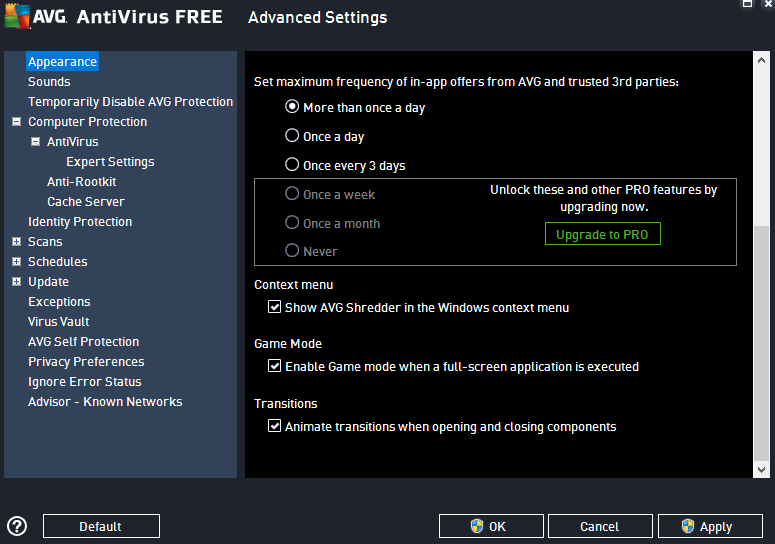Collapse the AntiVirus tree node
Viewport: 775px width, 544px height.
coord(36,142)
